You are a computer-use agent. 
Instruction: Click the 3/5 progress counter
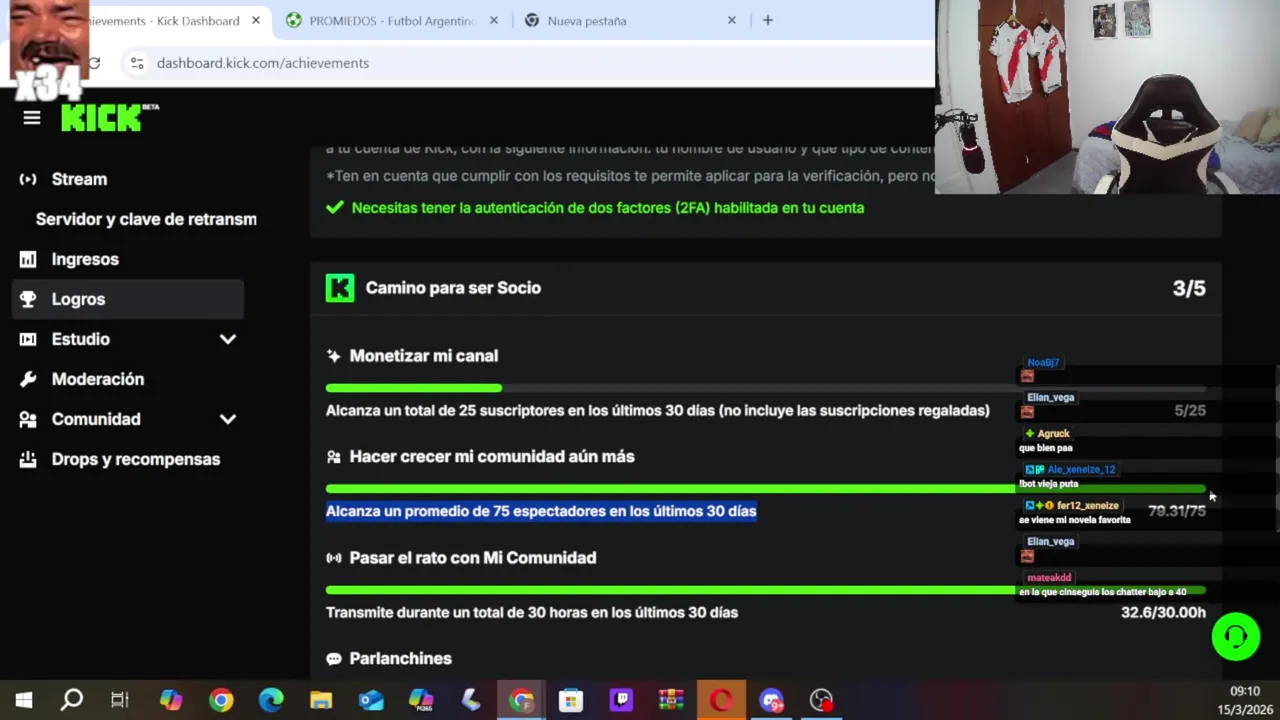coord(1189,288)
